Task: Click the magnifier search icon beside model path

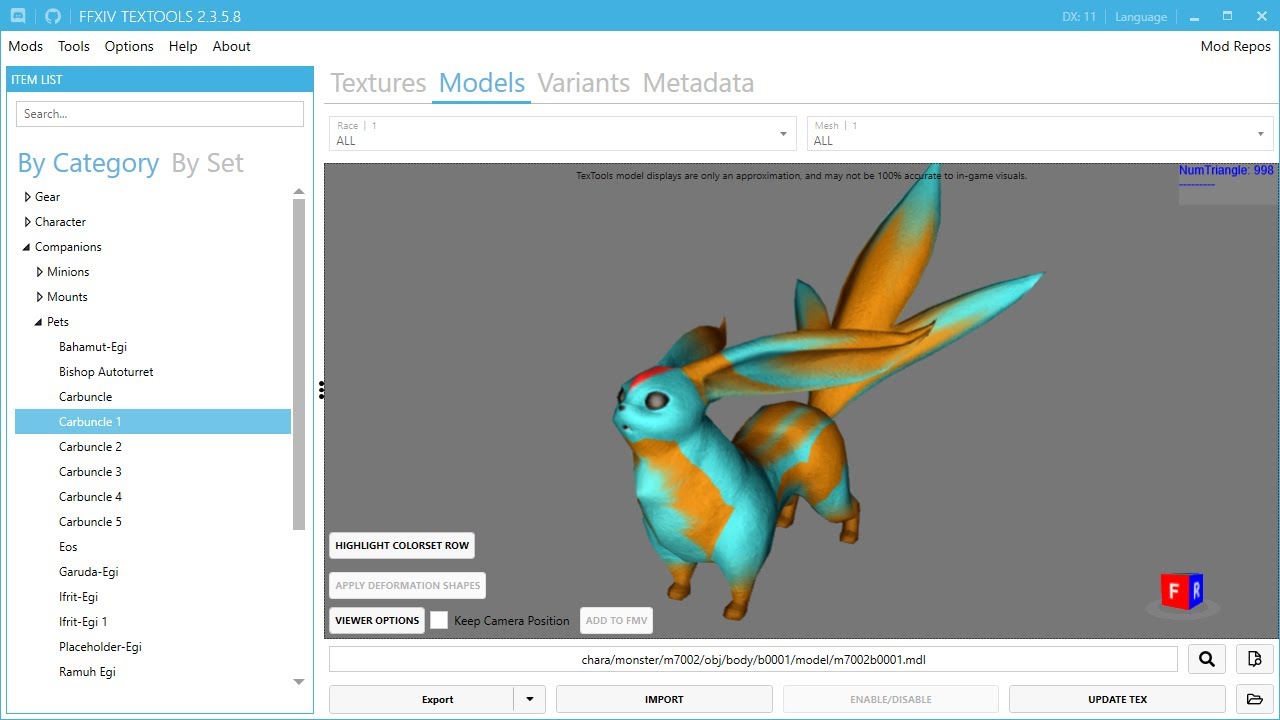Action: tap(1207, 659)
